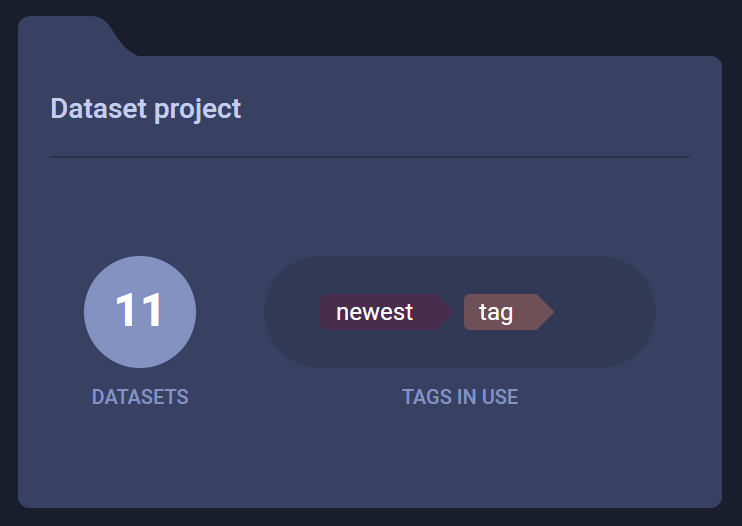This screenshot has height=526, width=742.
Task: Click the gap between counter circle and tags pill
Action: (230, 312)
